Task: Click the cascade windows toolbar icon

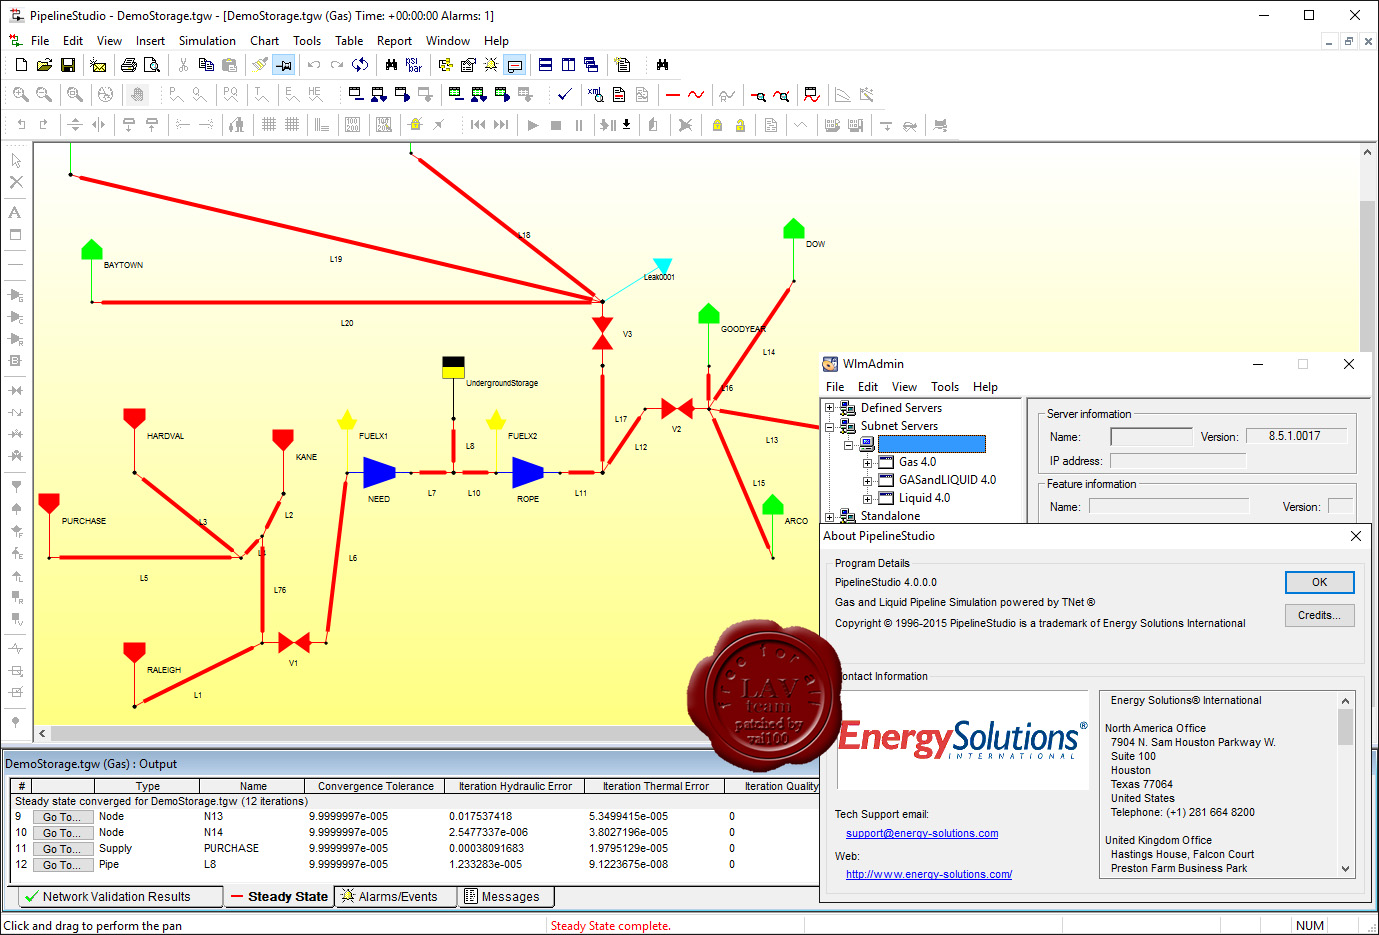Action: coord(591,65)
